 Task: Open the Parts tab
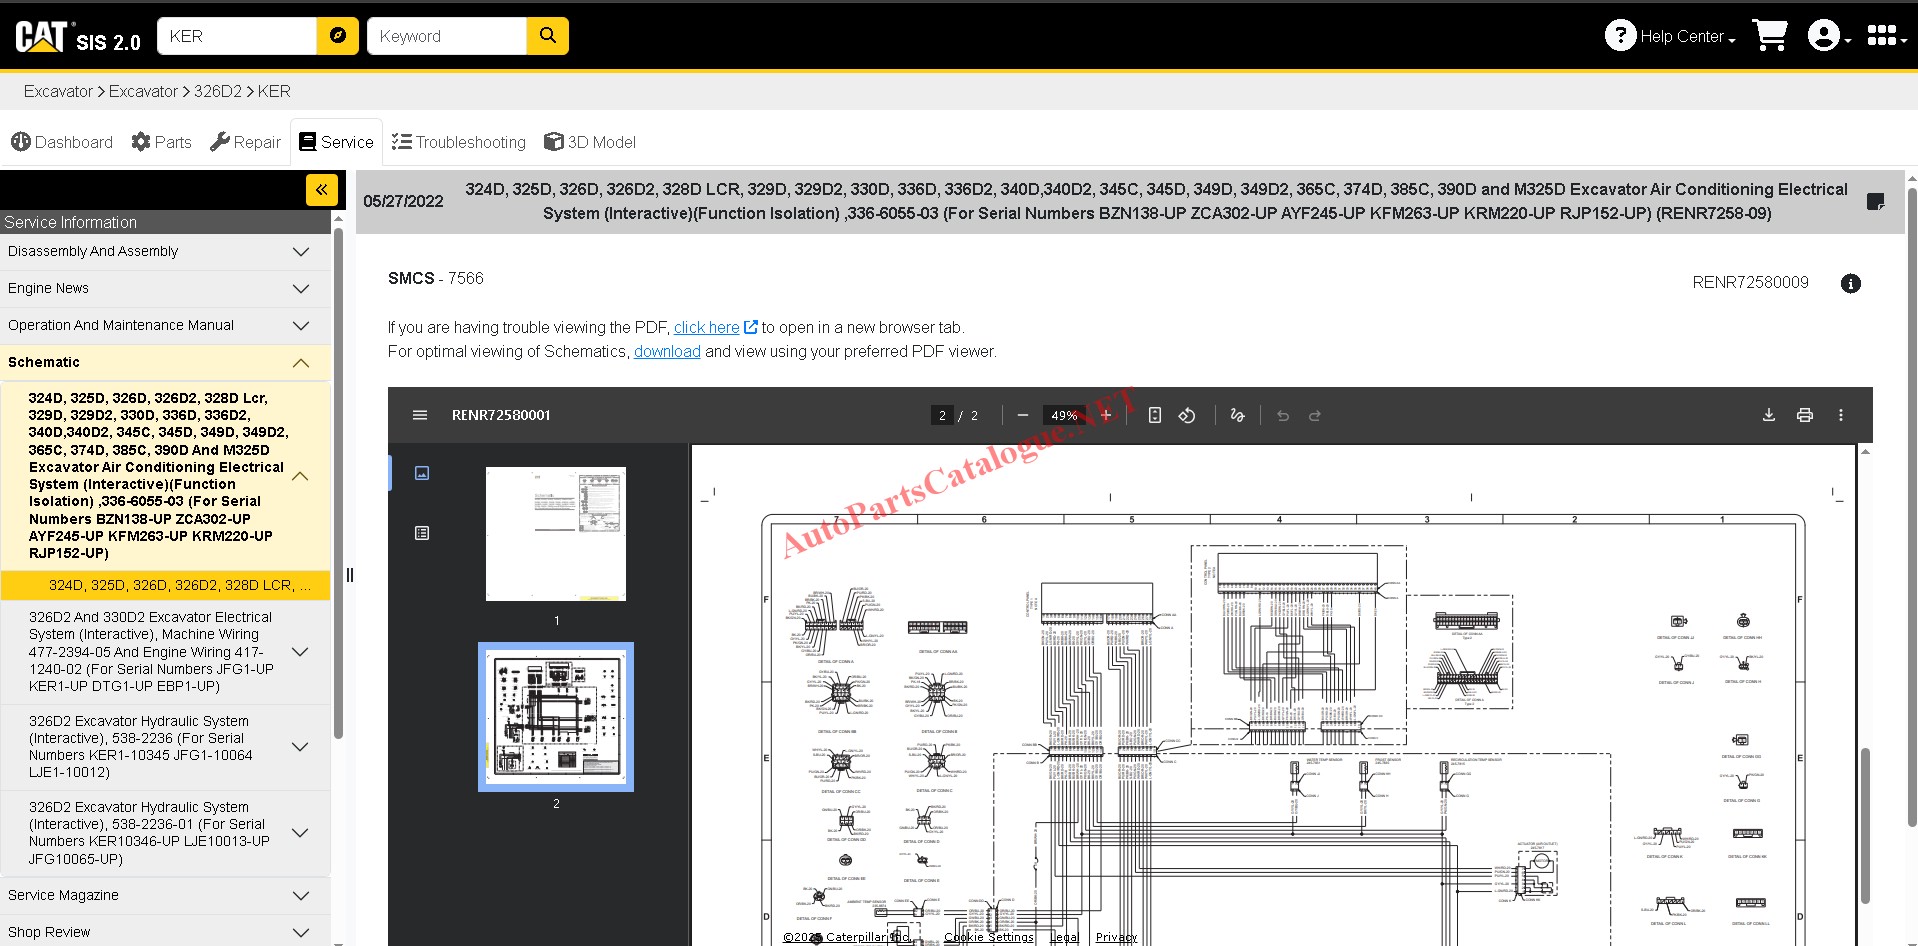(x=162, y=142)
